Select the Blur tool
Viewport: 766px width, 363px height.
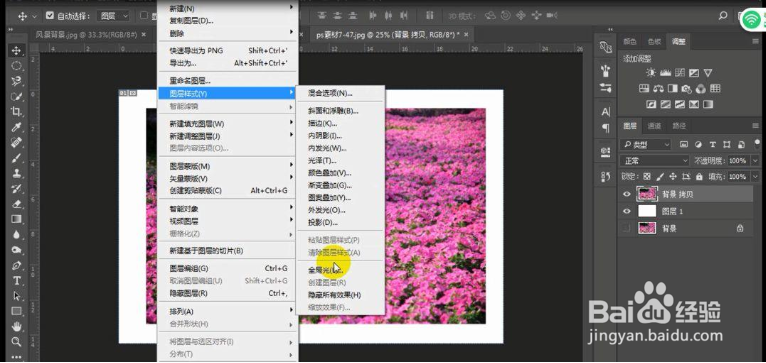tap(17, 235)
